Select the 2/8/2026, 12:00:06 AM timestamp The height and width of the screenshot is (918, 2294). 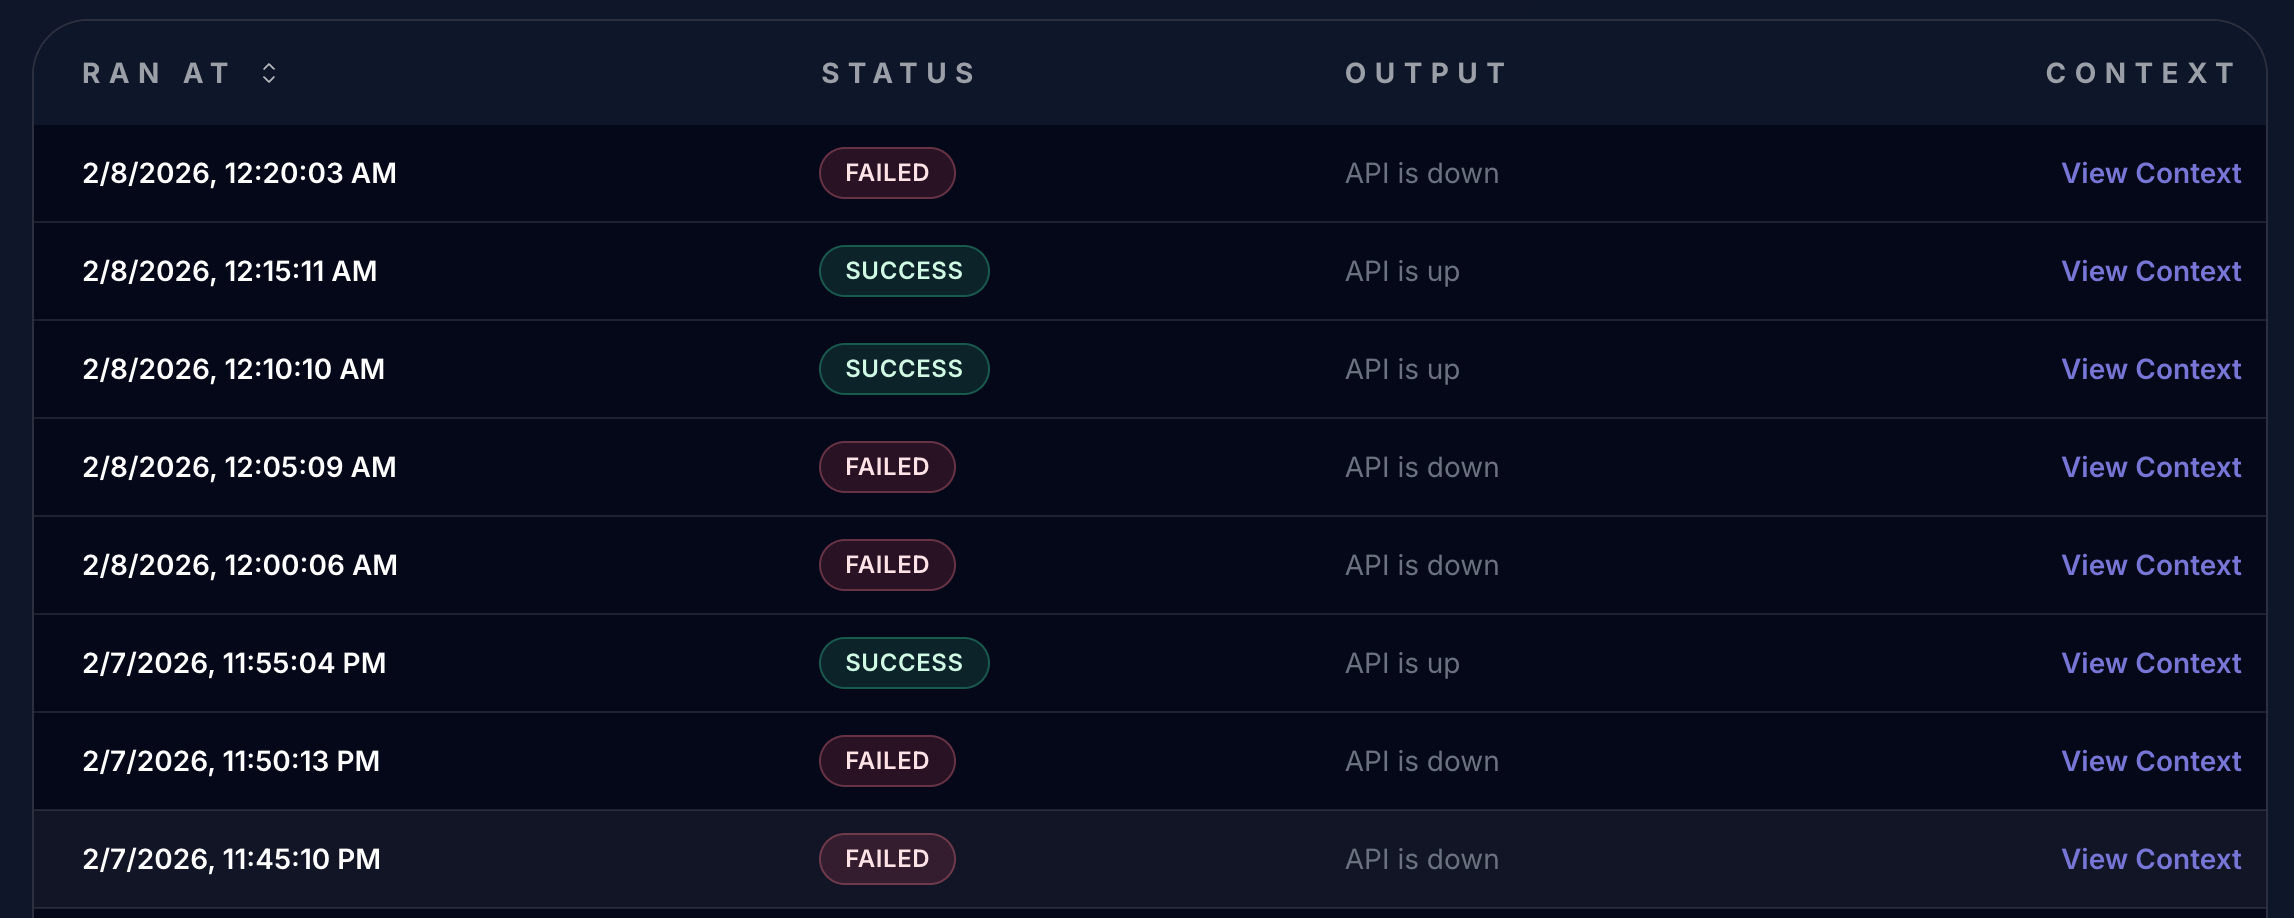[240, 565]
